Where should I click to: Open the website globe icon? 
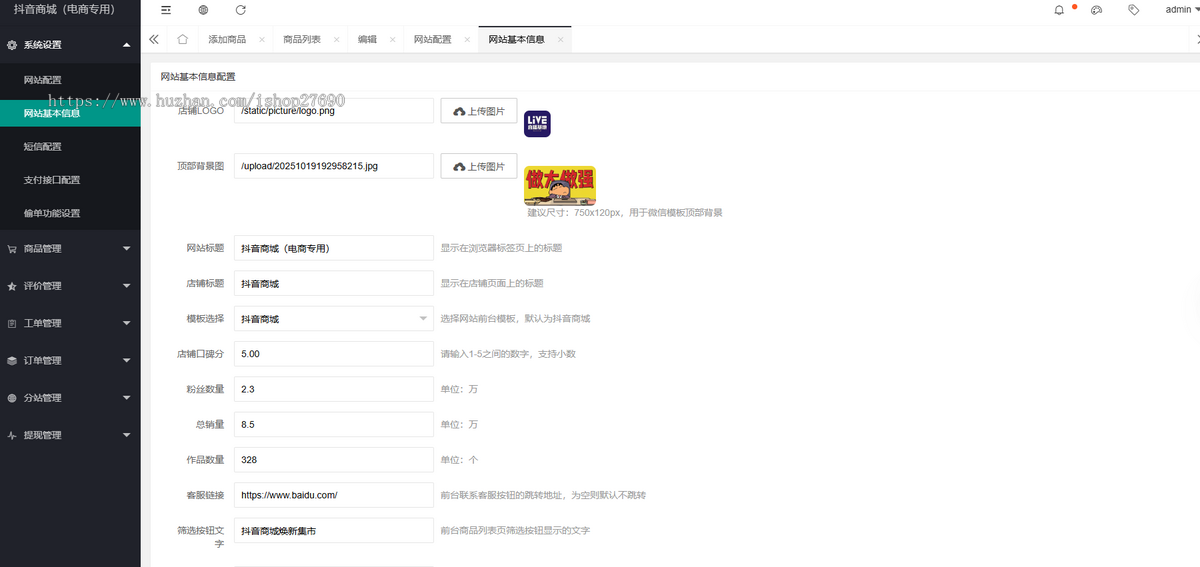pyautogui.click(x=203, y=10)
